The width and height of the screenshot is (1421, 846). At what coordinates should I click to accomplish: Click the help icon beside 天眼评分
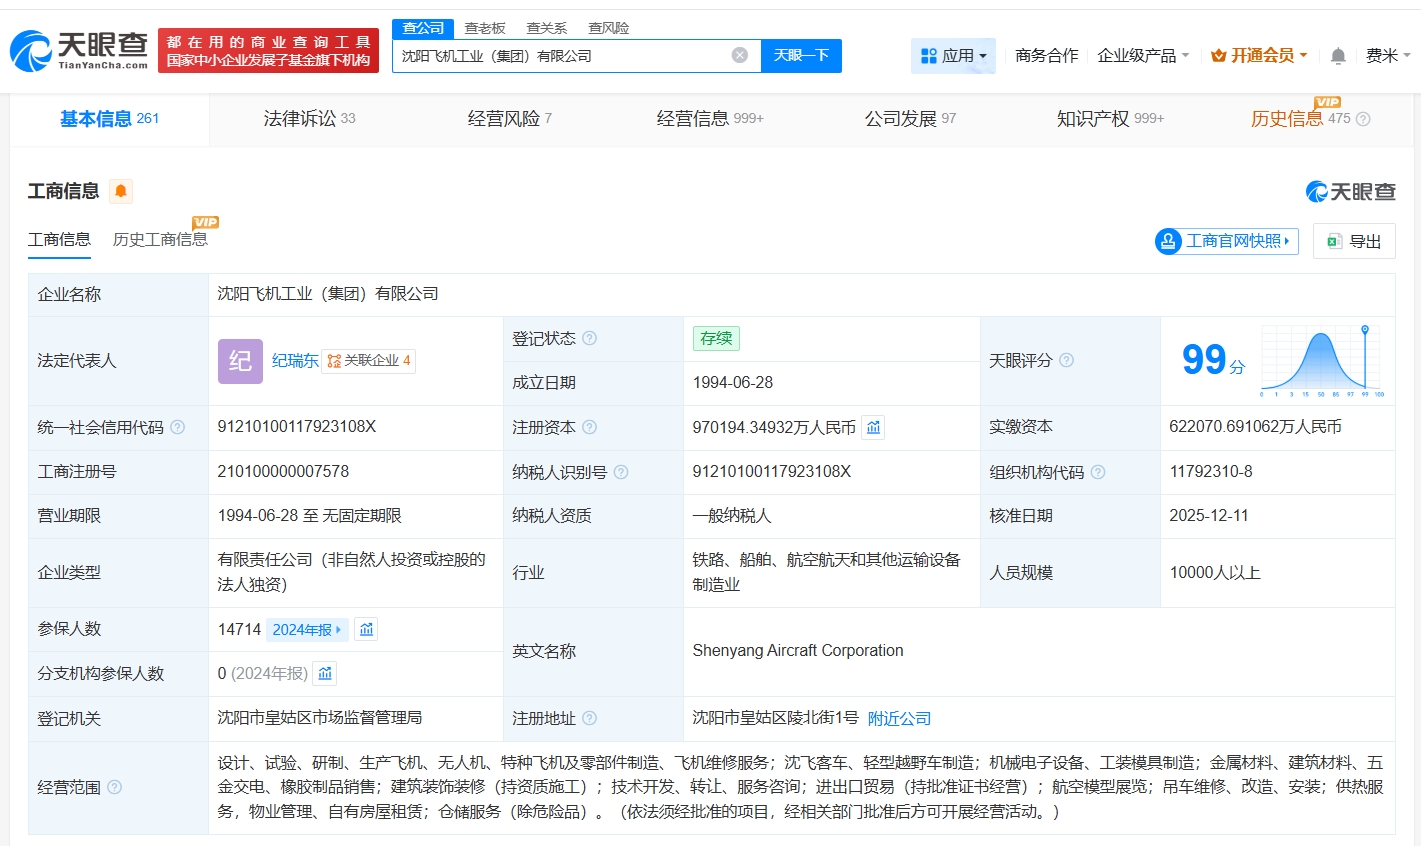(x=1066, y=360)
